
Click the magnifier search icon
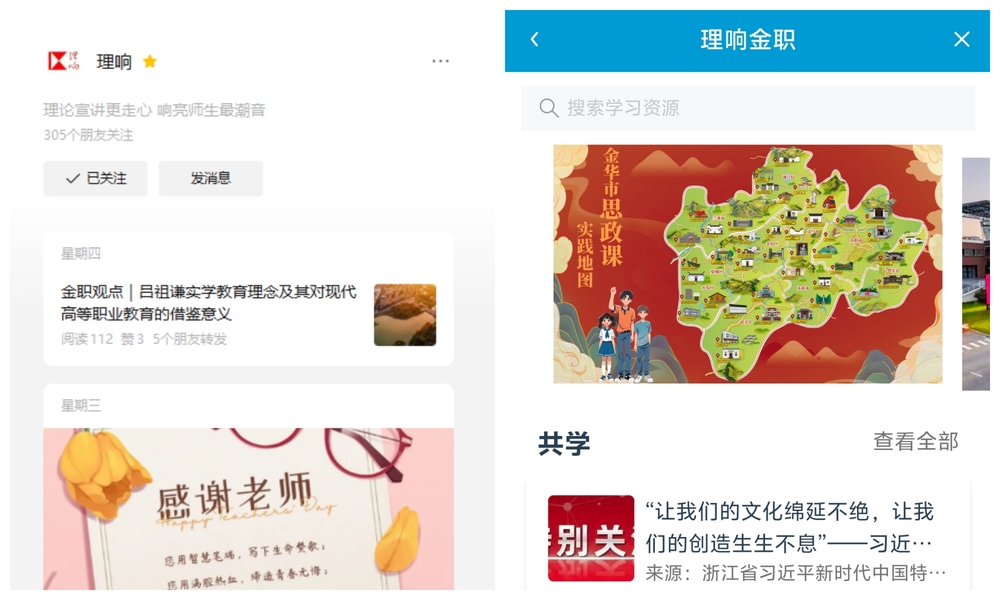pyautogui.click(x=548, y=108)
